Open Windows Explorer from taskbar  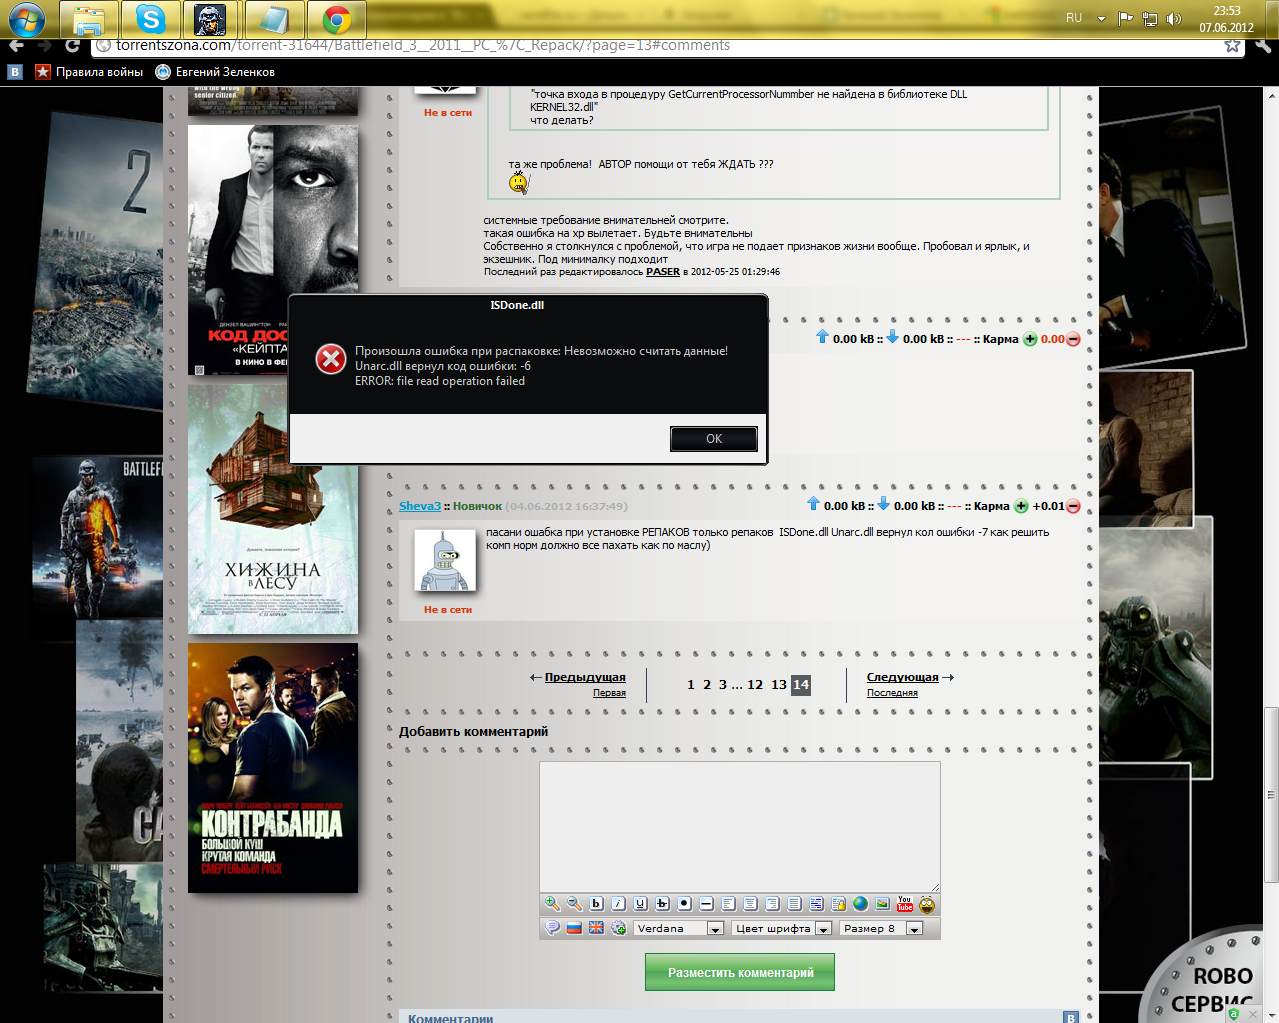pos(89,19)
